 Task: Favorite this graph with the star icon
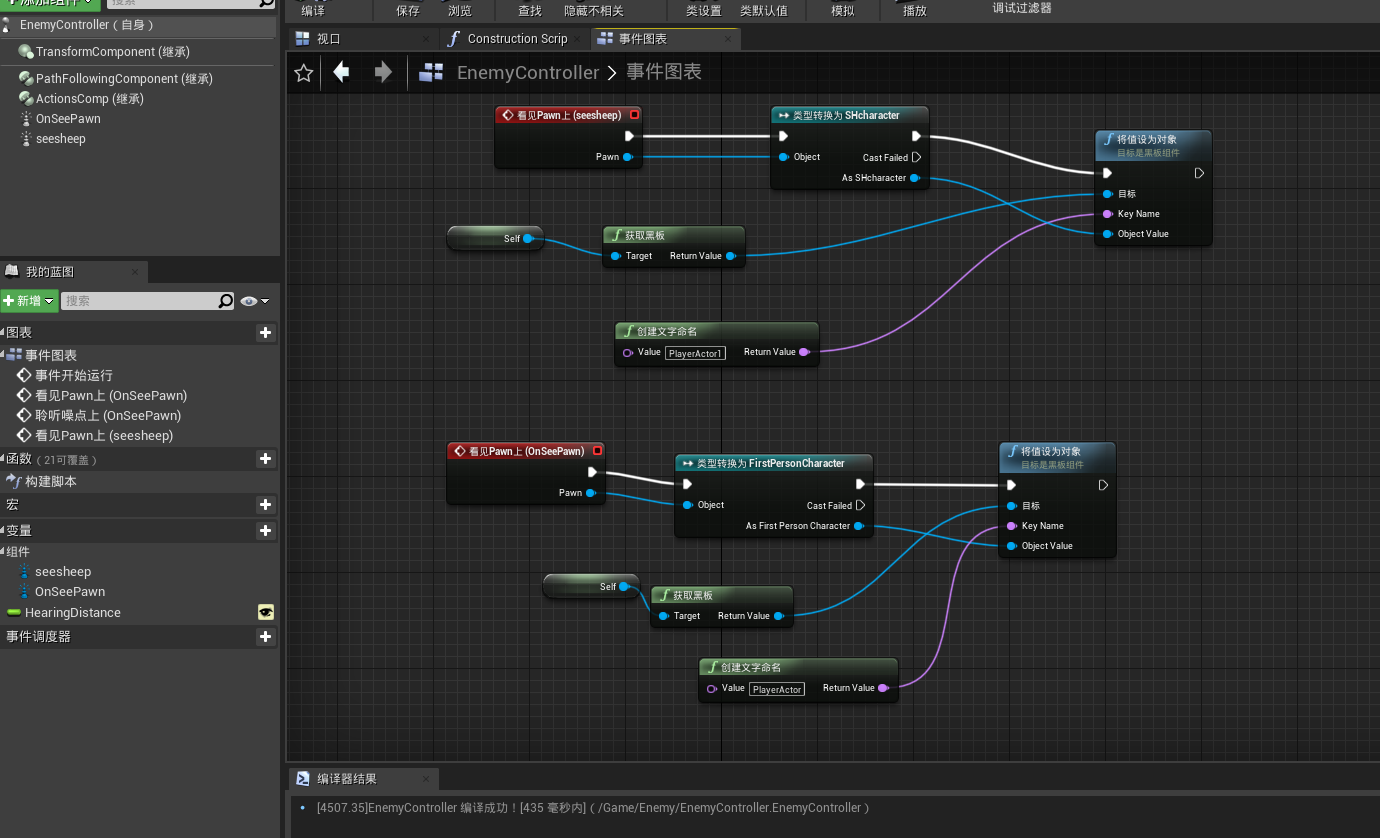pyautogui.click(x=304, y=73)
